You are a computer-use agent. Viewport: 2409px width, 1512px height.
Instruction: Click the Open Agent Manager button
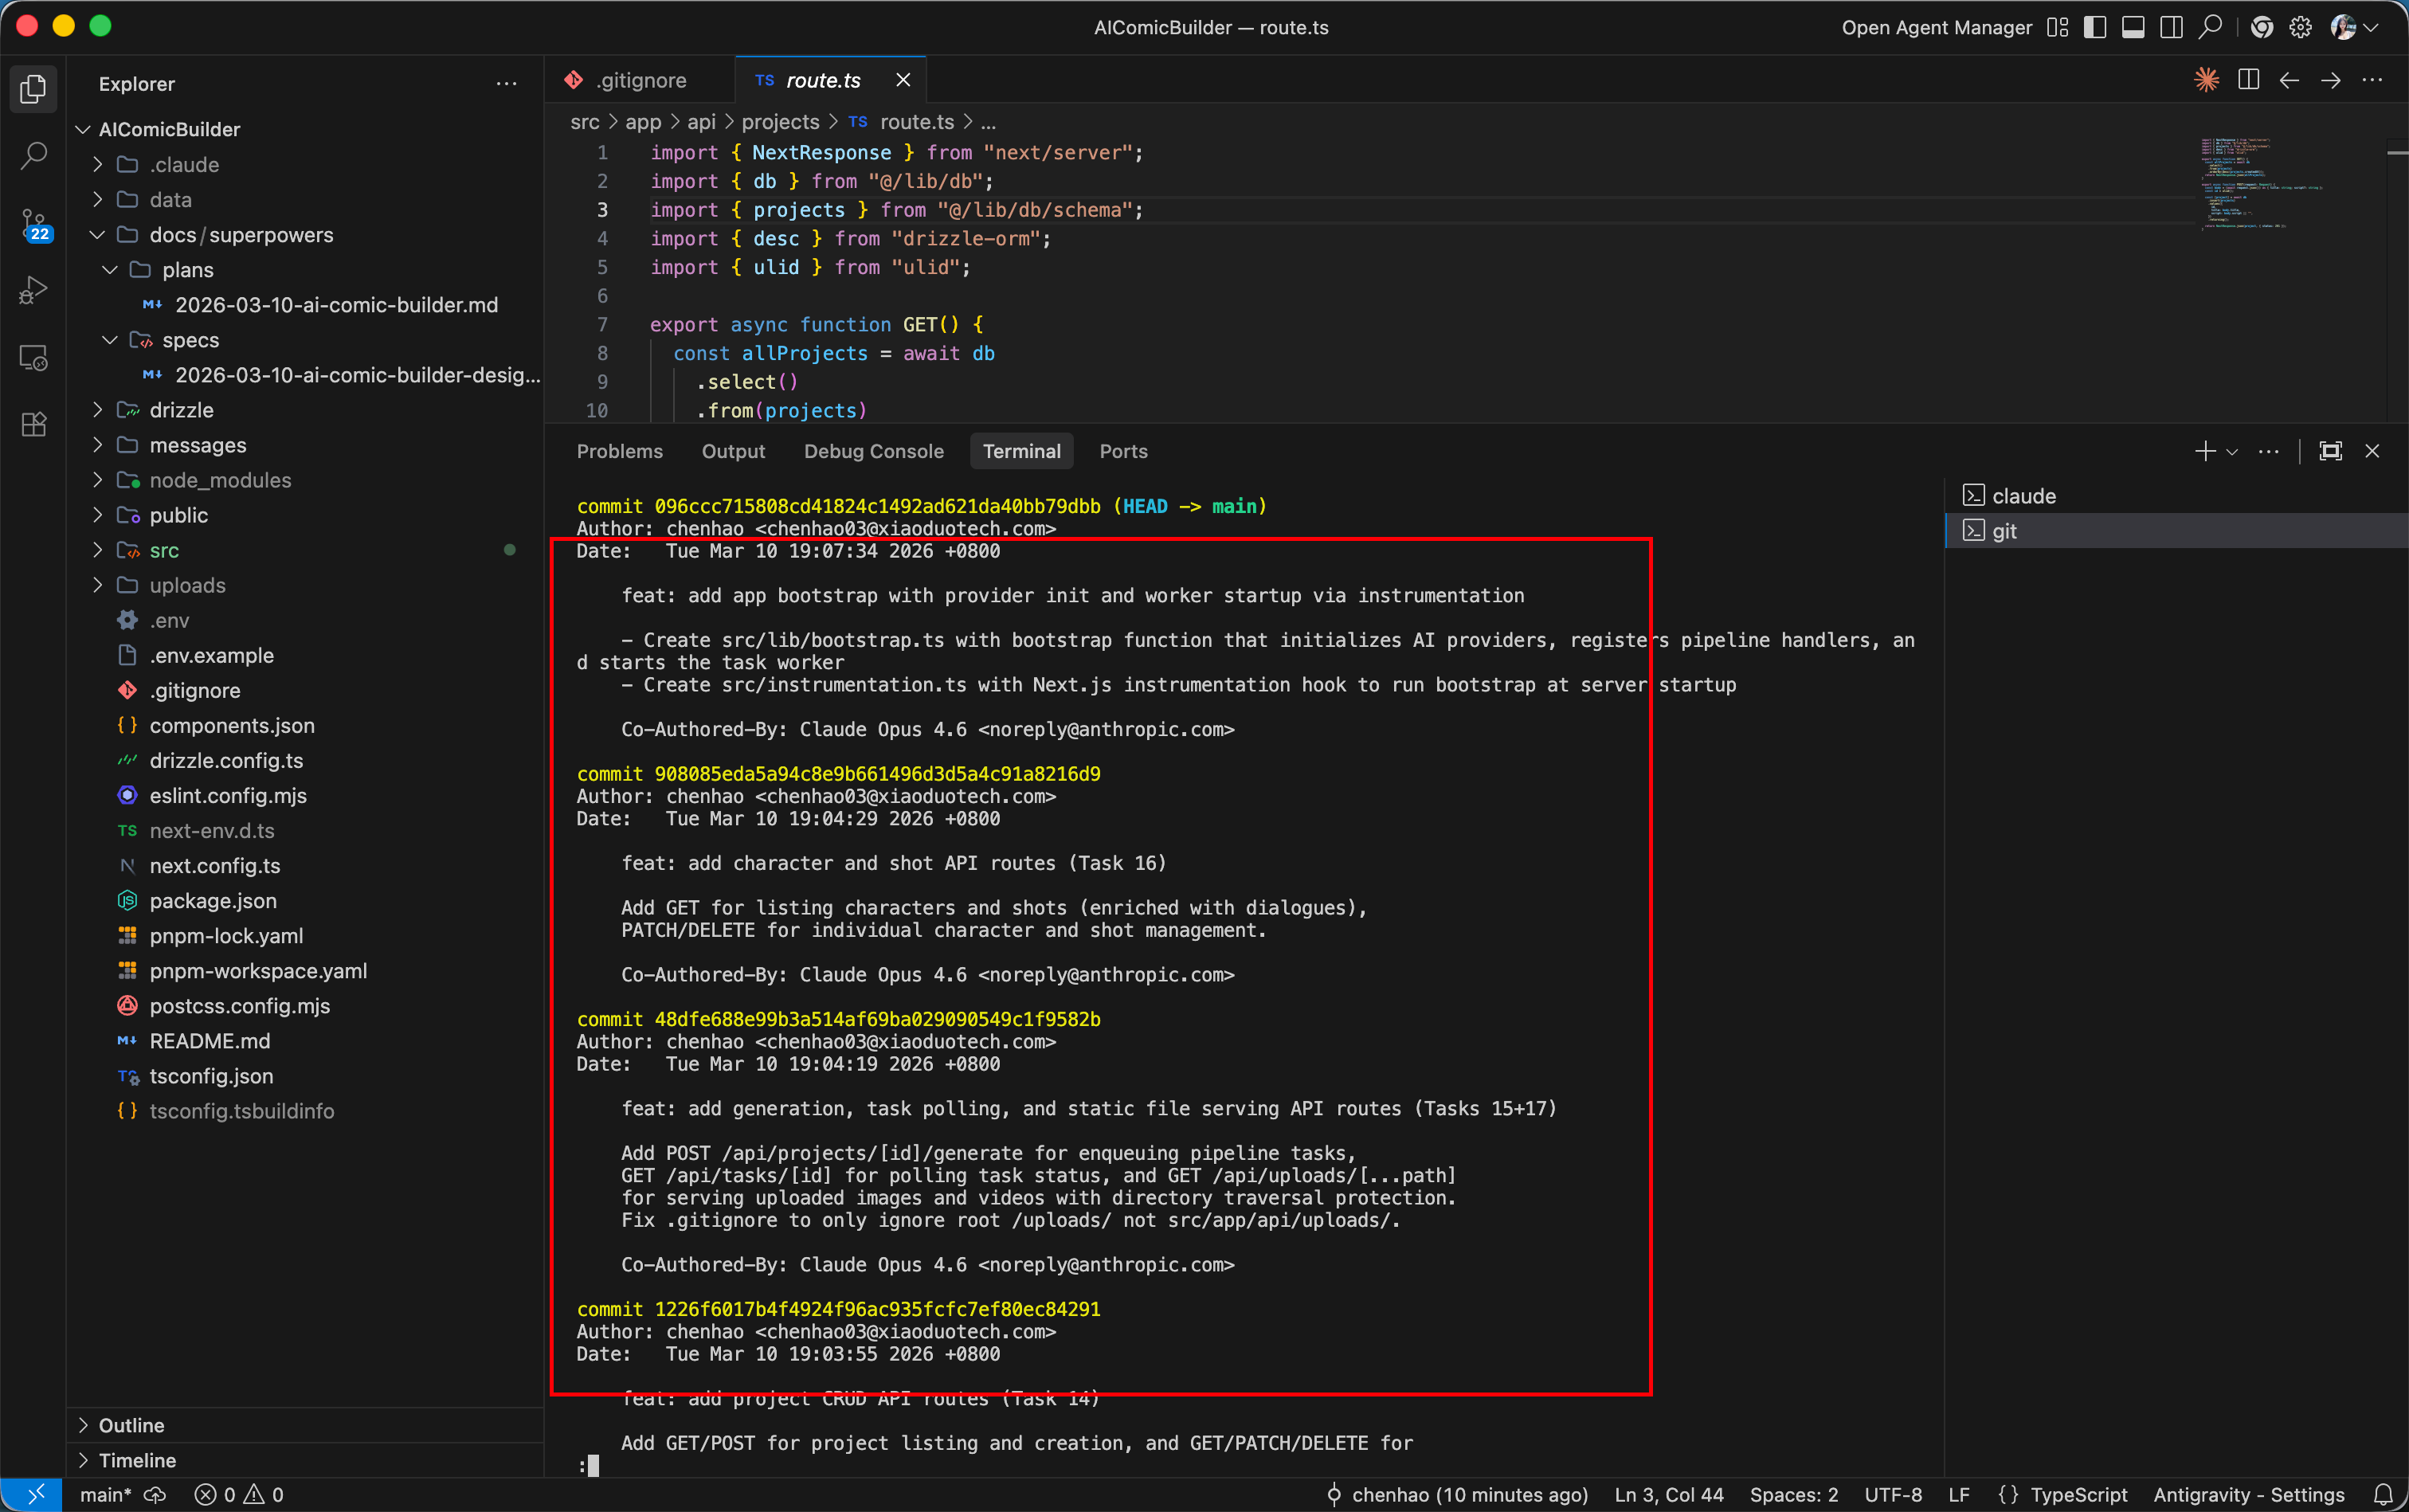click(x=1936, y=27)
